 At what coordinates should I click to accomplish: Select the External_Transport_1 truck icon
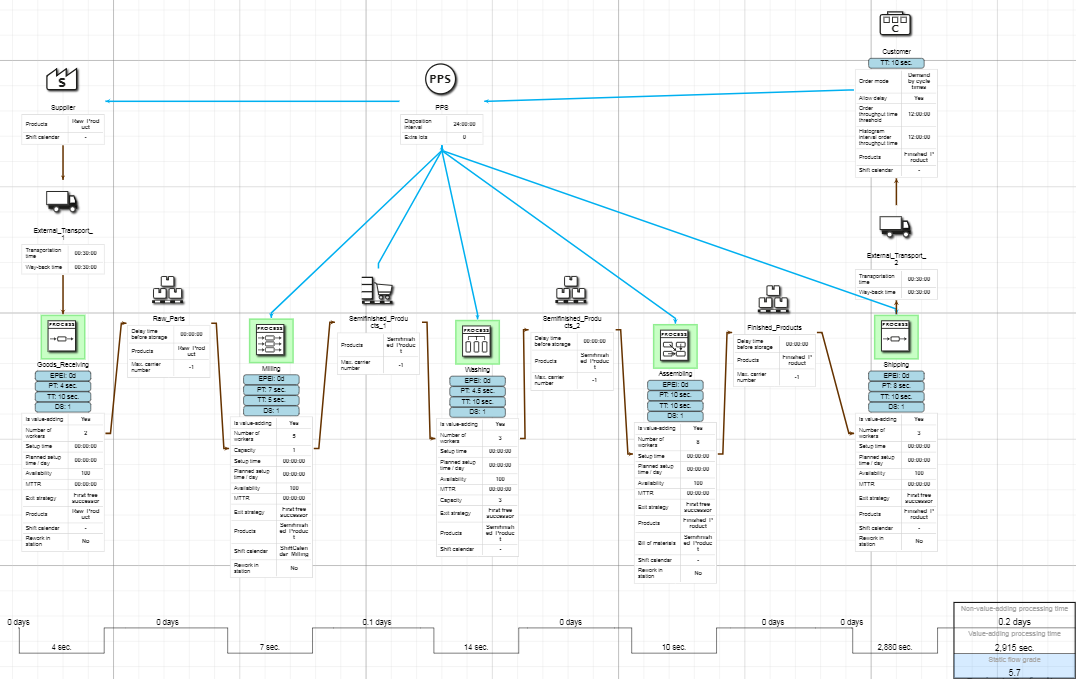[62, 201]
